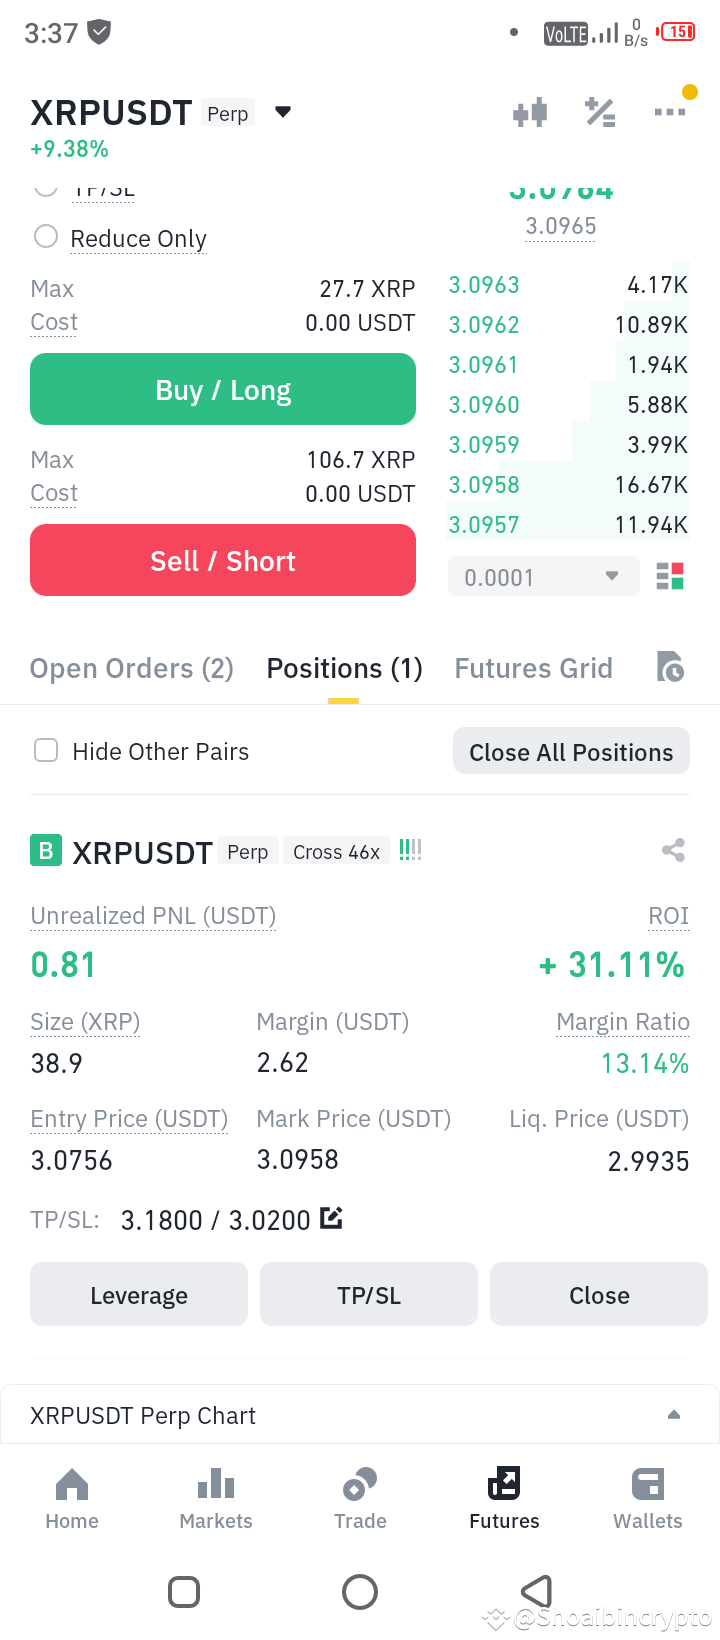This screenshot has width=720, height=1640.
Task: Share the XRPUSDT position
Action: point(673,851)
